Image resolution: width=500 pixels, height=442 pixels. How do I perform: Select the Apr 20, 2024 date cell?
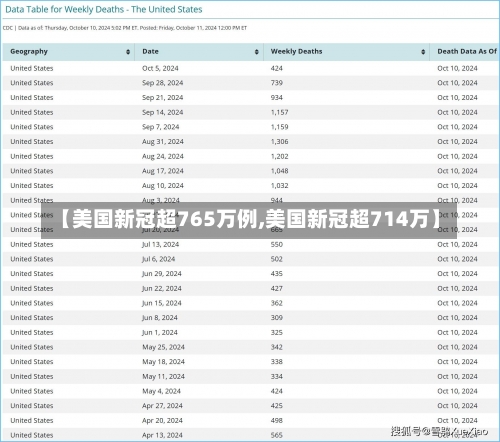point(162,420)
